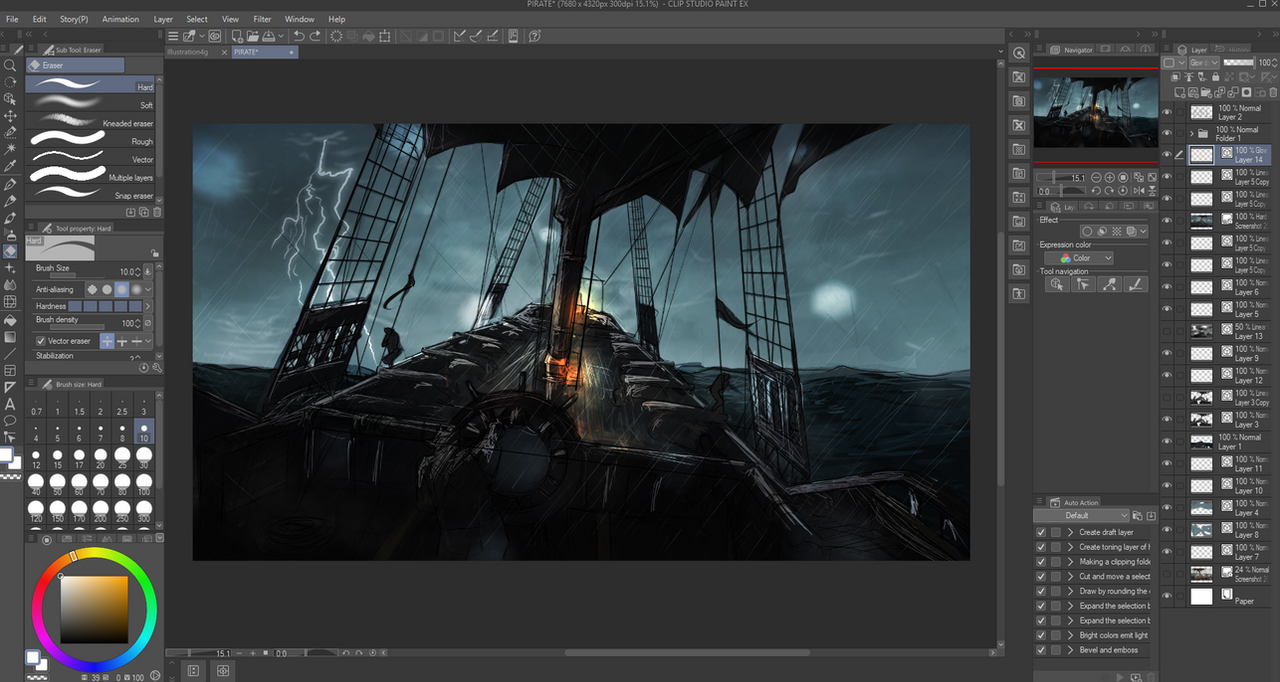This screenshot has height=682, width=1280.
Task: Select the Text tool
Action: [10, 404]
